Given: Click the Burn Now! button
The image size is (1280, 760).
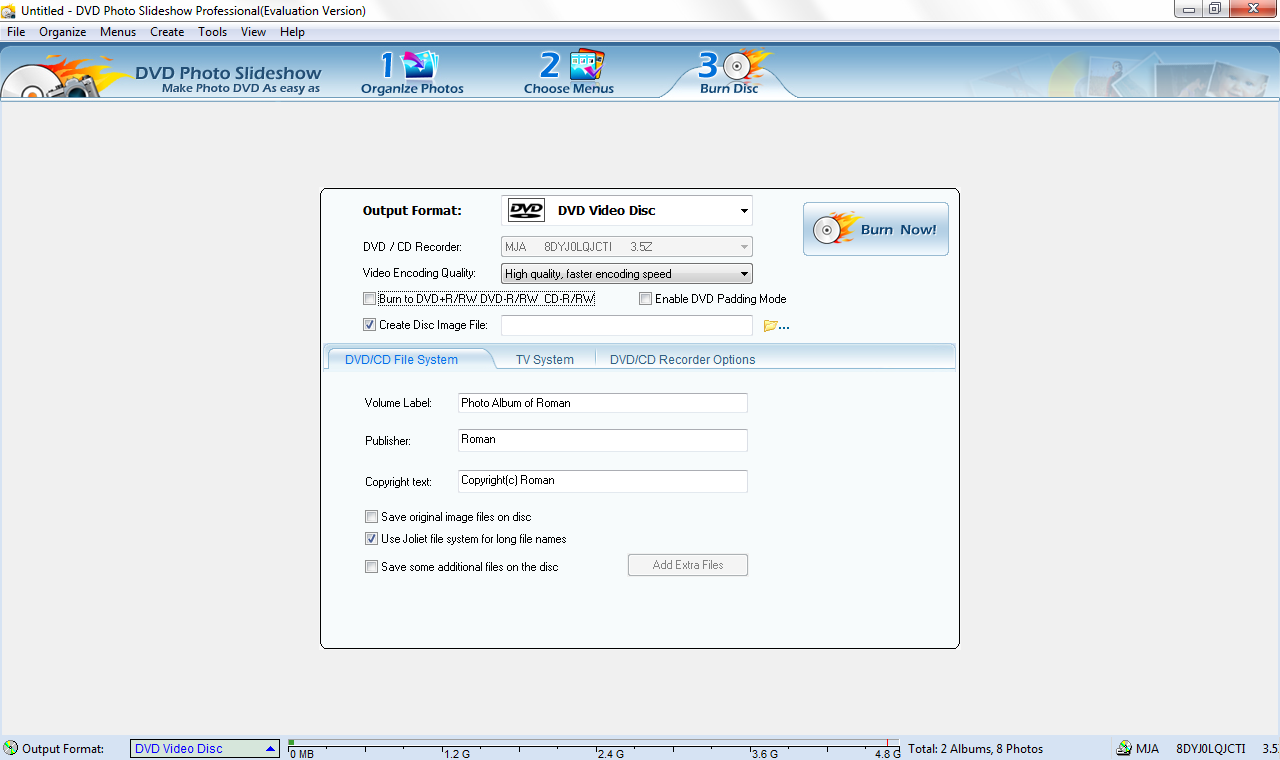Looking at the screenshot, I should pyautogui.click(x=876, y=229).
